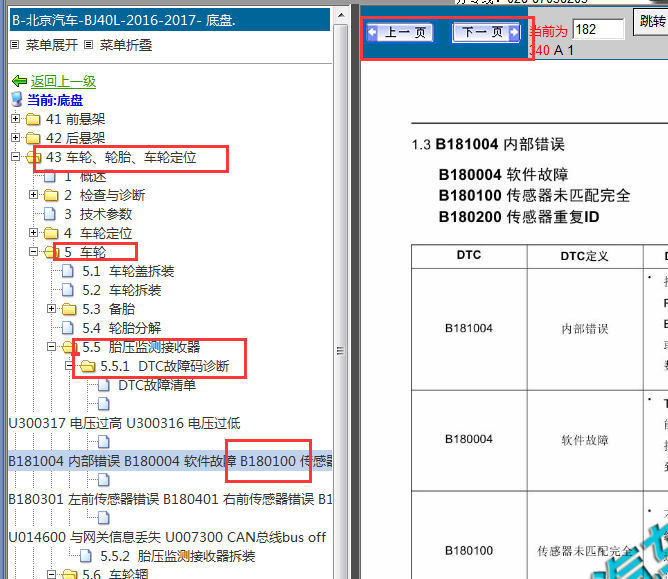Collapse the 5 车轮 node
Viewport: 668px width, 579px height.
coord(33,251)
